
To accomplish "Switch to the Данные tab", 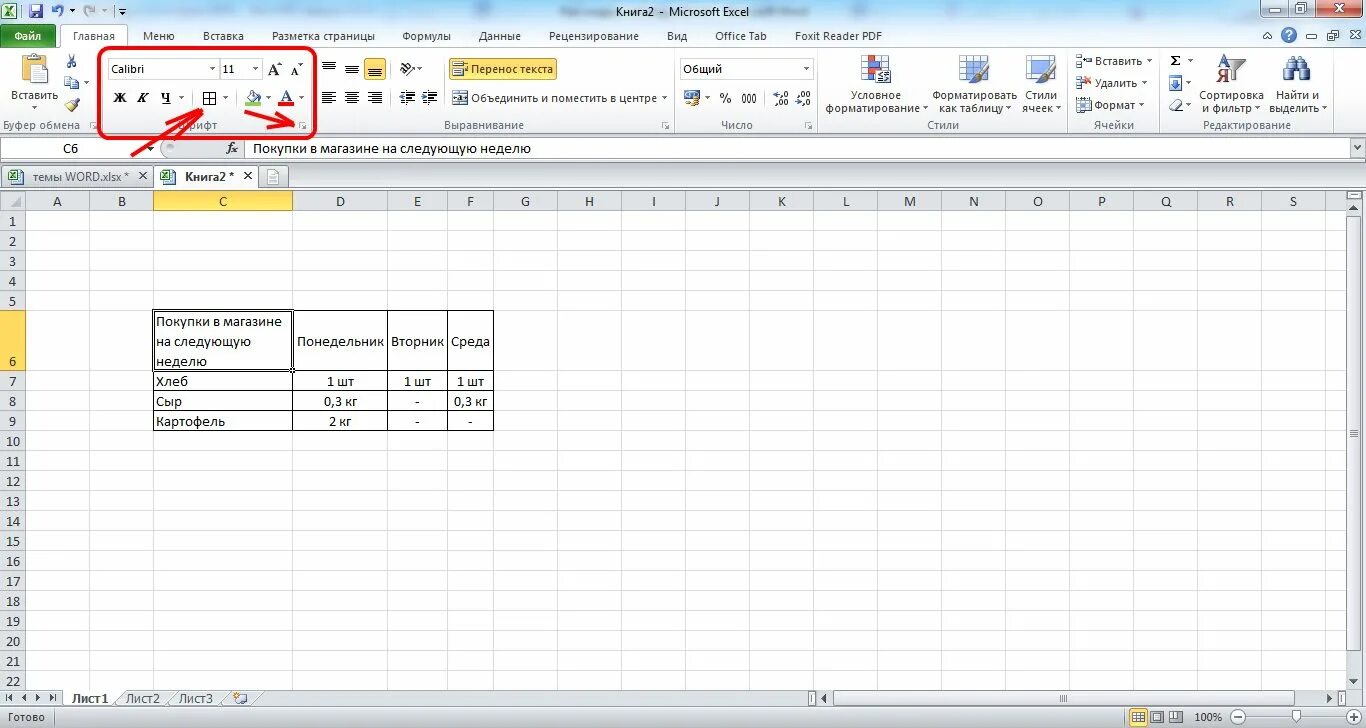I will (x=499, y=36).
